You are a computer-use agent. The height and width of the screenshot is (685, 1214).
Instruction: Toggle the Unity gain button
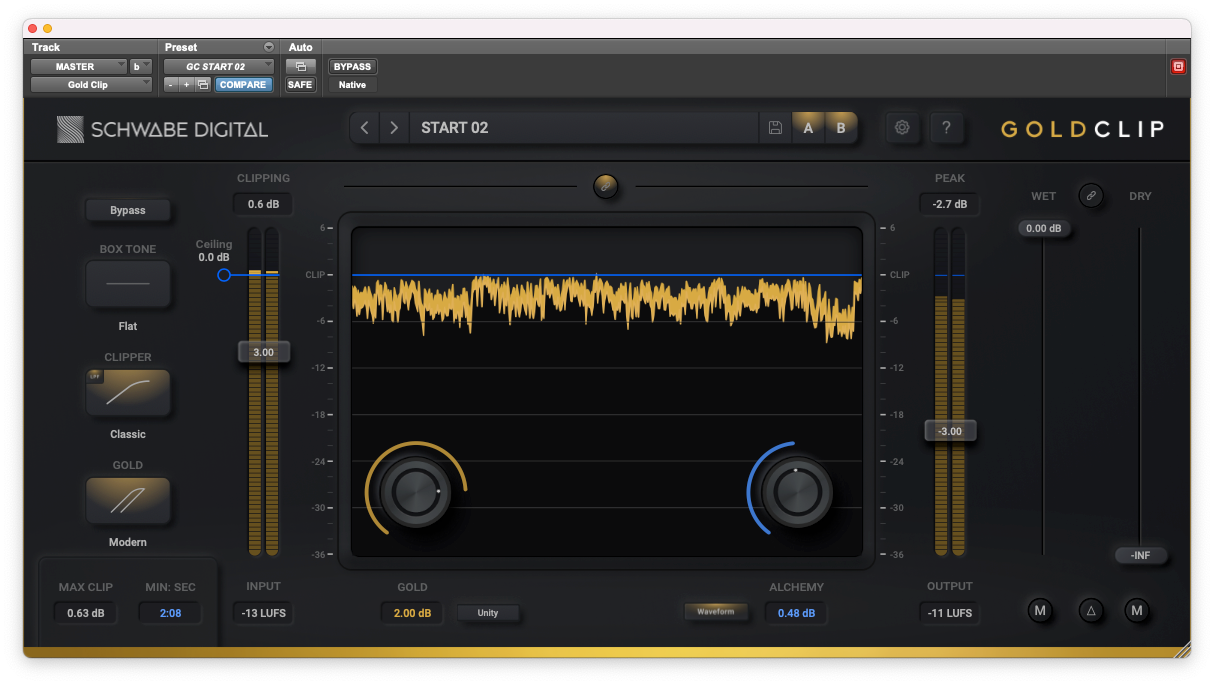pos(488,613)
